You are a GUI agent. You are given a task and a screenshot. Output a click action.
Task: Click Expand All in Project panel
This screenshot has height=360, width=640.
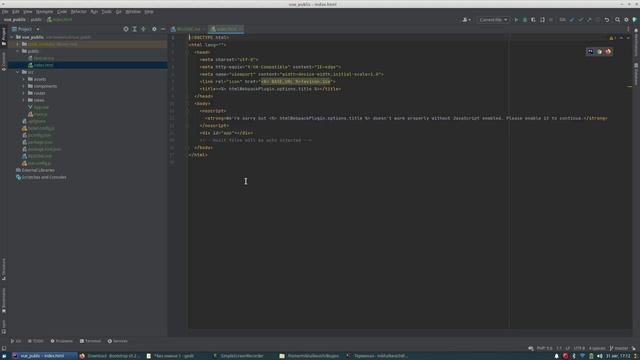click(134, 29)
